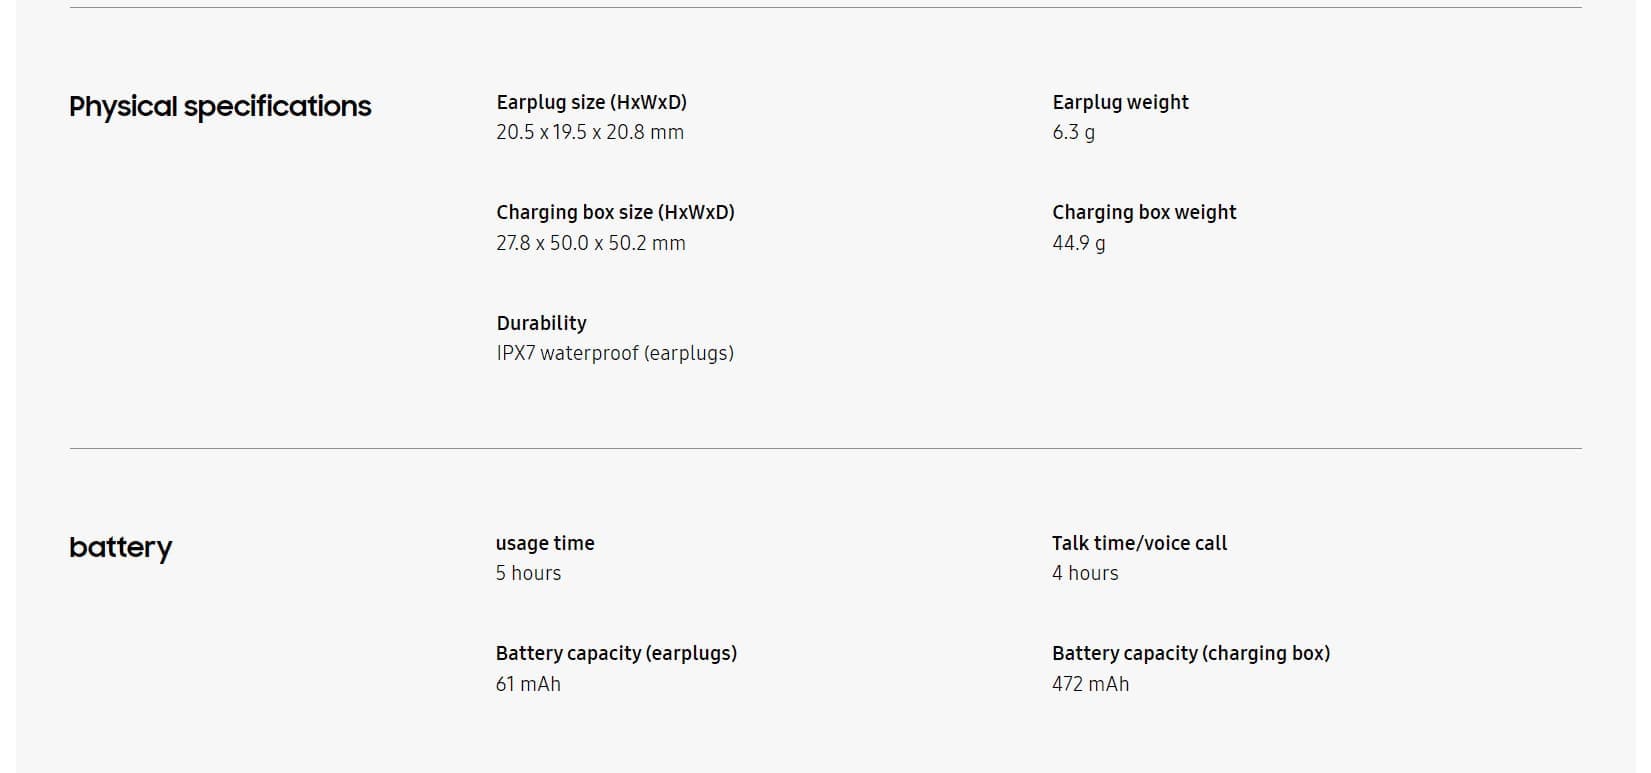Select the IPX7 waterproof (earplugs) text
This screenshot has height=773, width=1651.
click(615, 353)
